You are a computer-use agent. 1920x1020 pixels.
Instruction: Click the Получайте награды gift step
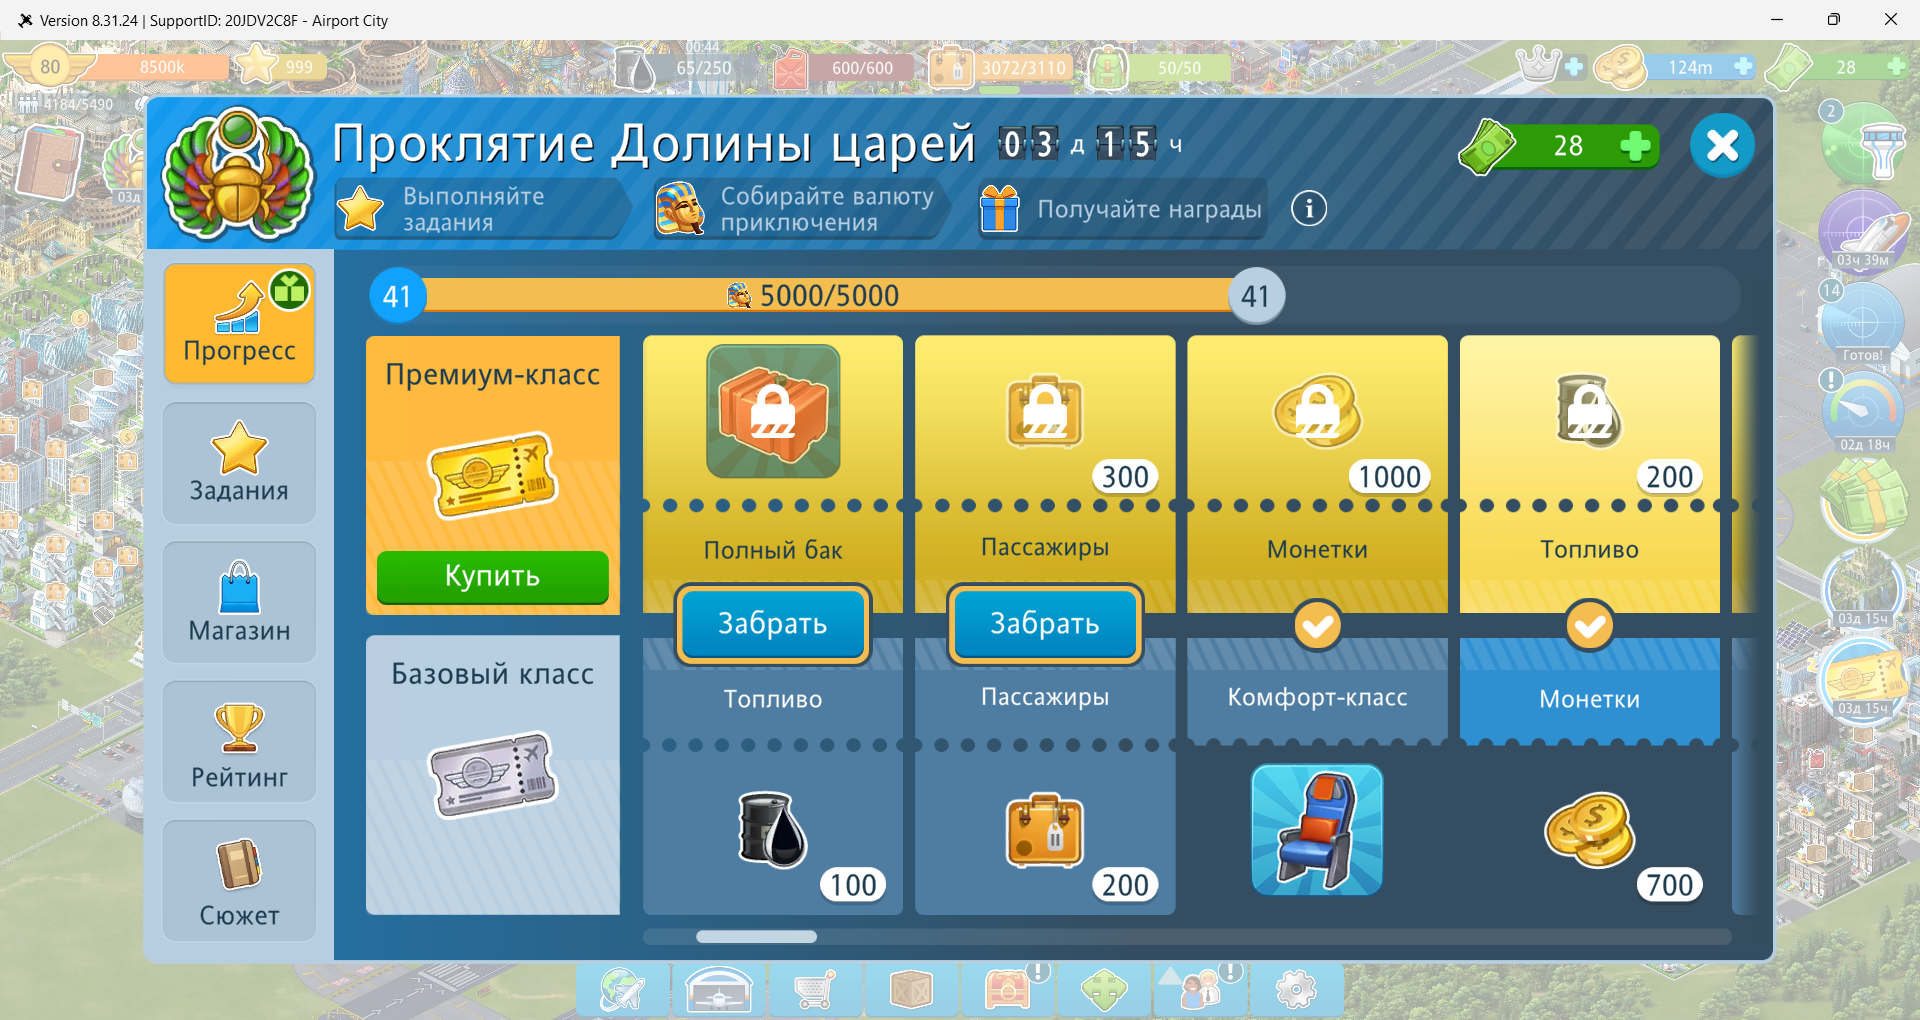pos(1122,209)
